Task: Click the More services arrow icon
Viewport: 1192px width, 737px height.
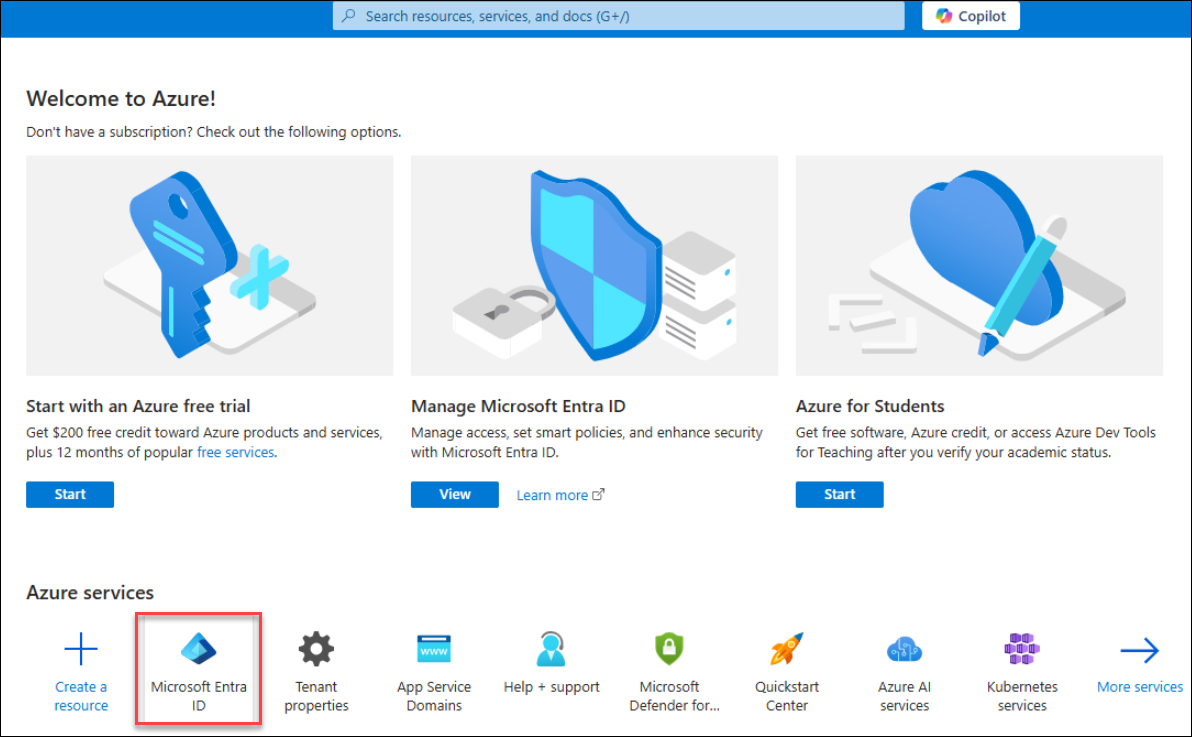Action: [x=1140, y=650]
